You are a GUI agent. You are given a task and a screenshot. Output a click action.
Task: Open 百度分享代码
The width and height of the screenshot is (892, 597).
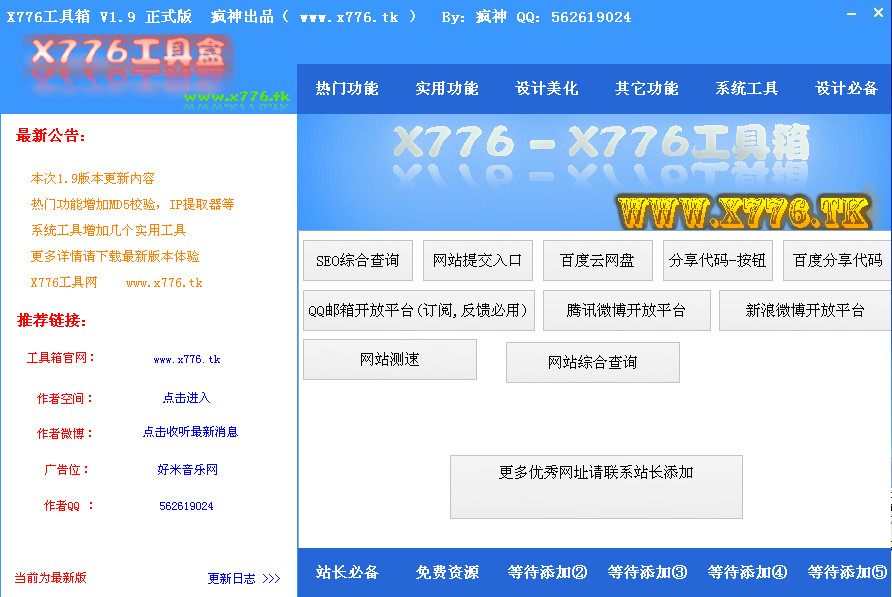(837, 261)
